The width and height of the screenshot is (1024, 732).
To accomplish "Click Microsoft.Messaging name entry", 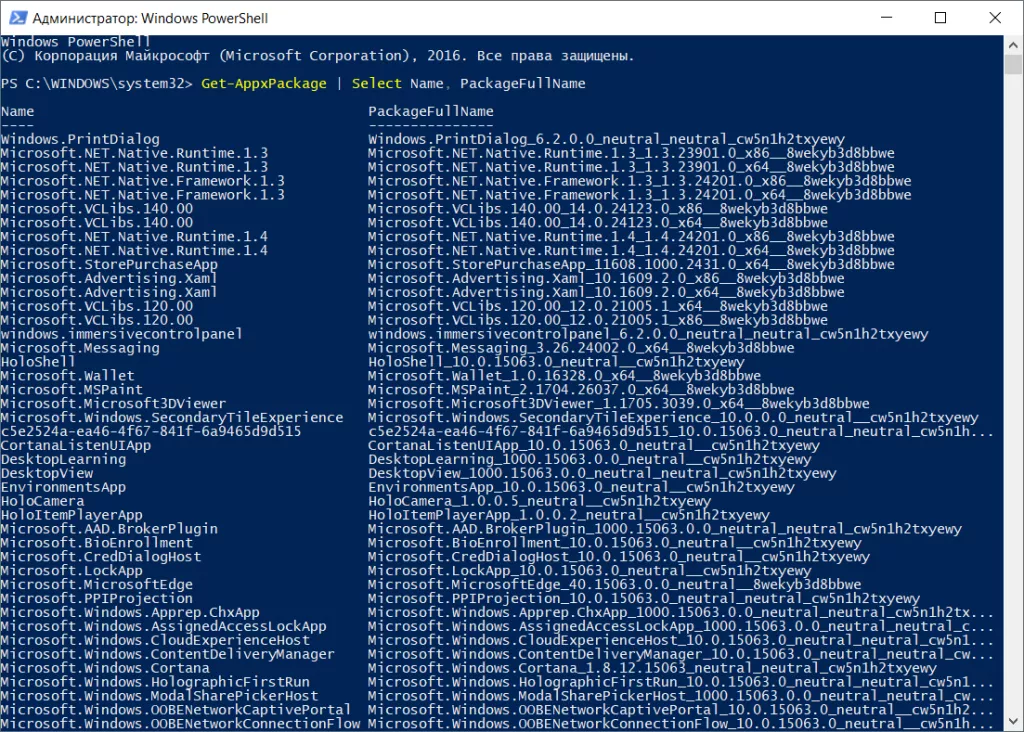I will (80, 348).
